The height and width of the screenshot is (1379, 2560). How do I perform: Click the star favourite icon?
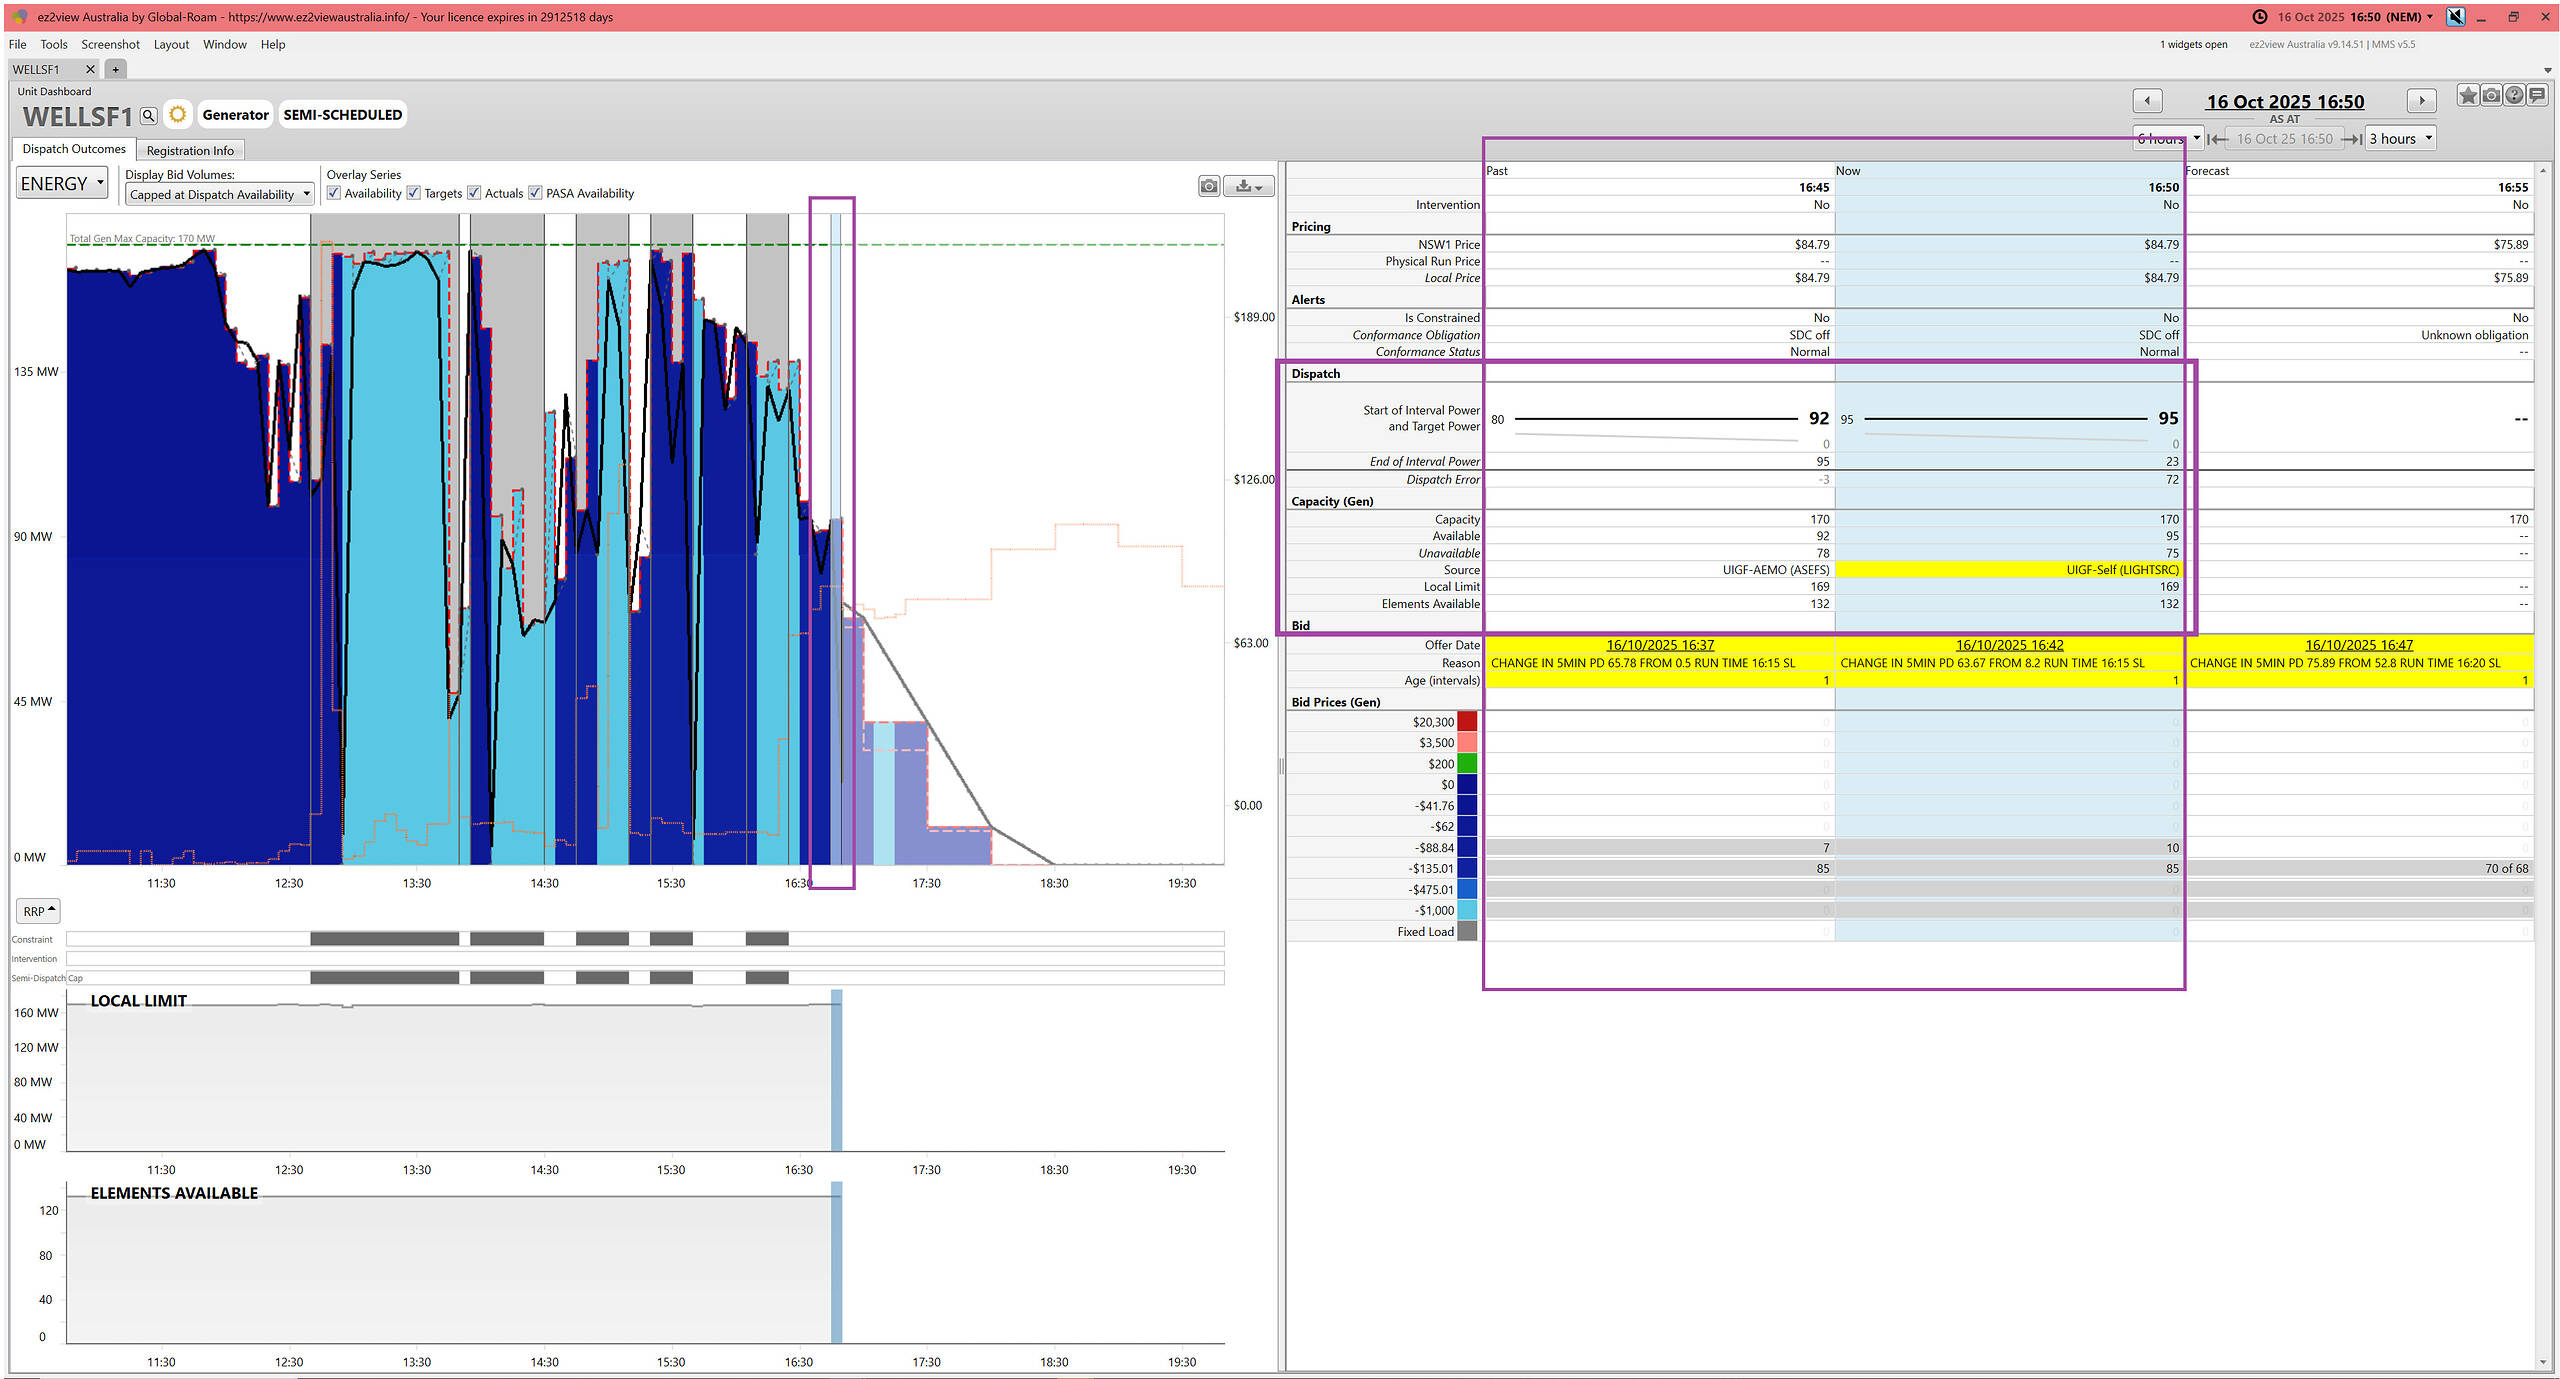click(2467, 96)
